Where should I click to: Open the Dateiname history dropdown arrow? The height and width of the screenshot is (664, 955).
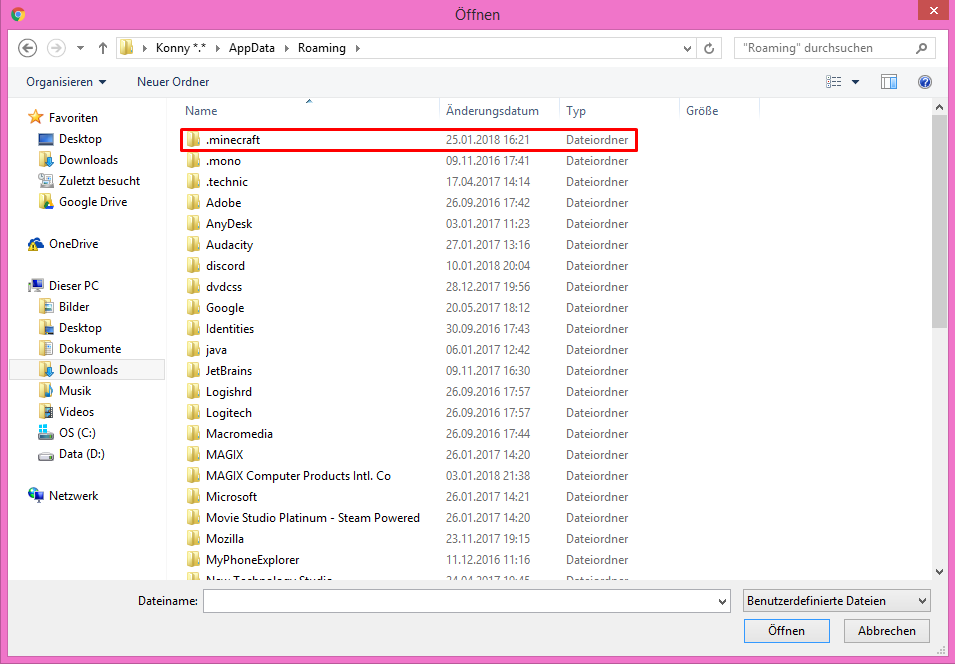coord(722,601)
